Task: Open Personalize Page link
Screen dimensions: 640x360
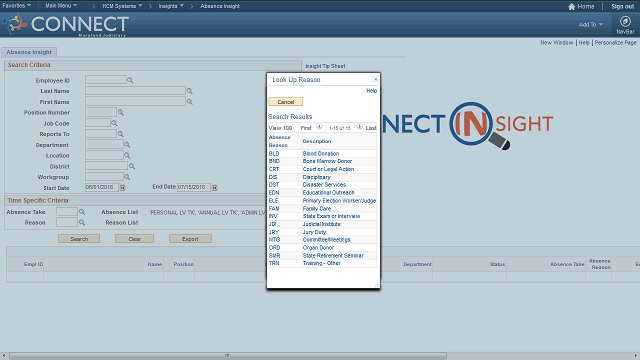Action: tap(616, 42)
